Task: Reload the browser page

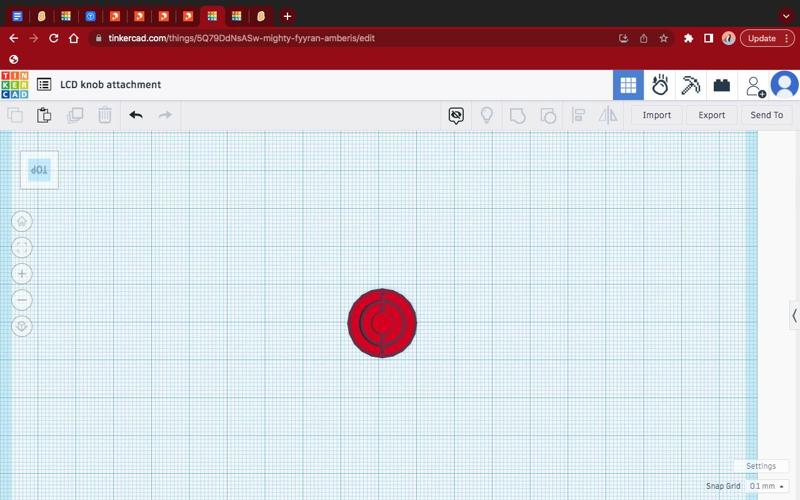Action: click(x=54, y=38)
